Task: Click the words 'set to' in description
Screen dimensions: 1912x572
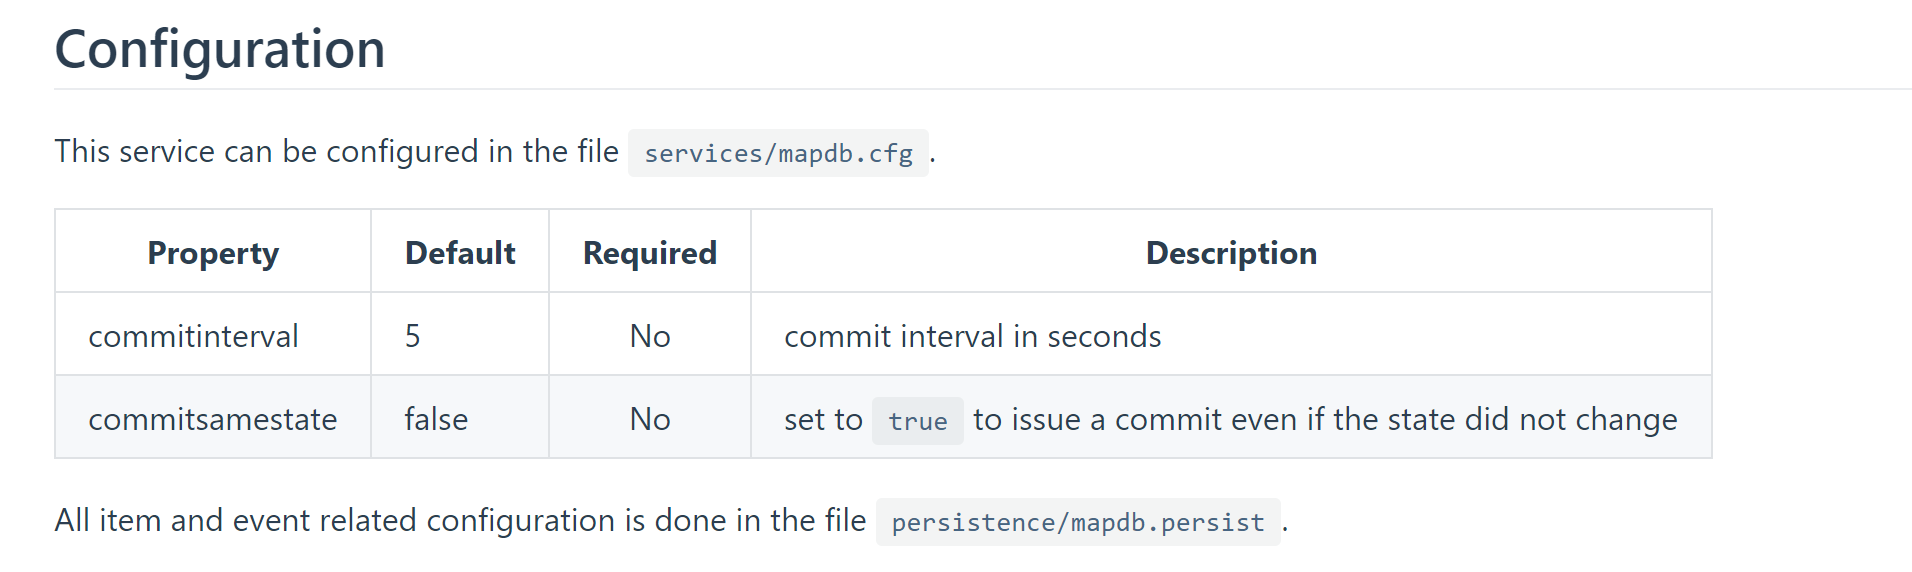Action: click(x=823, y=419)
